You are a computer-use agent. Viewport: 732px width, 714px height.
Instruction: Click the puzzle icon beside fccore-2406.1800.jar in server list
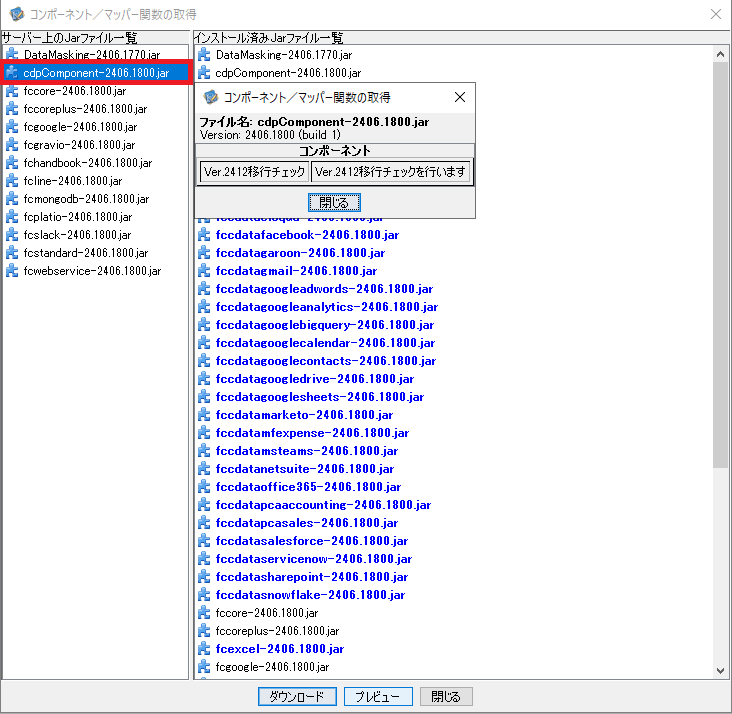pyautogui.click(x=12, y=91)
